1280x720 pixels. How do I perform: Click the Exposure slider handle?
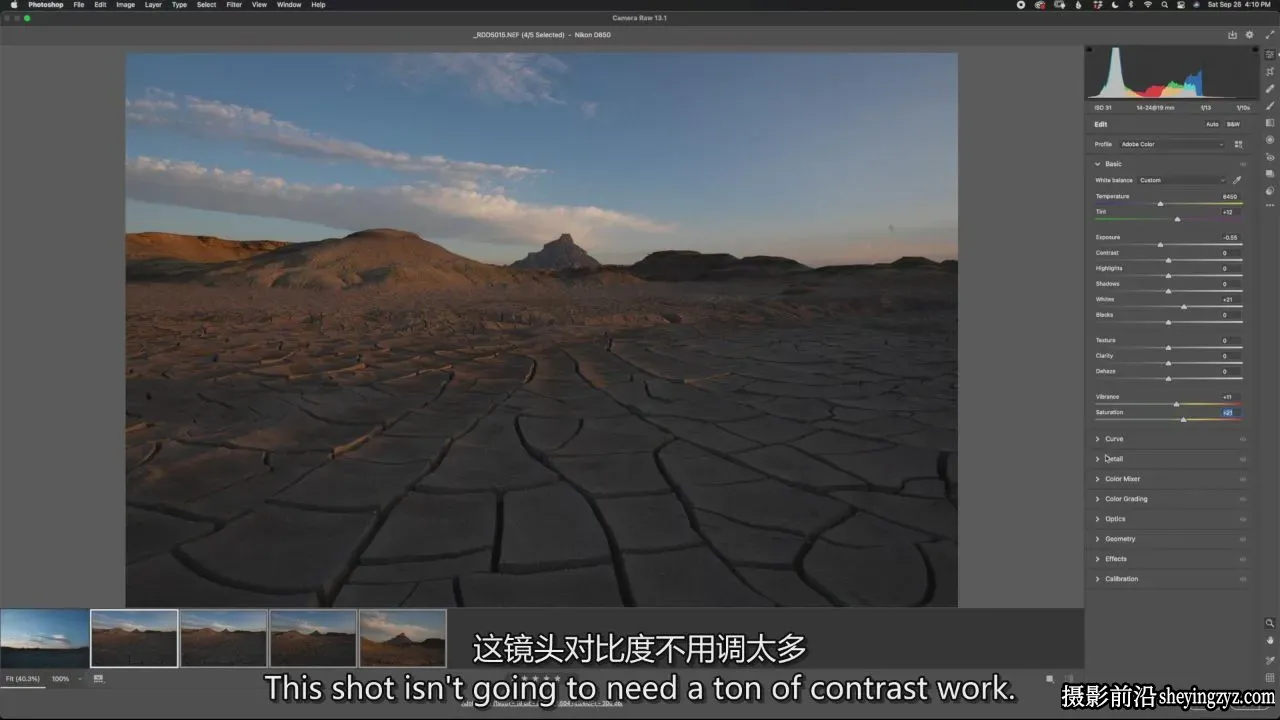1160,244
